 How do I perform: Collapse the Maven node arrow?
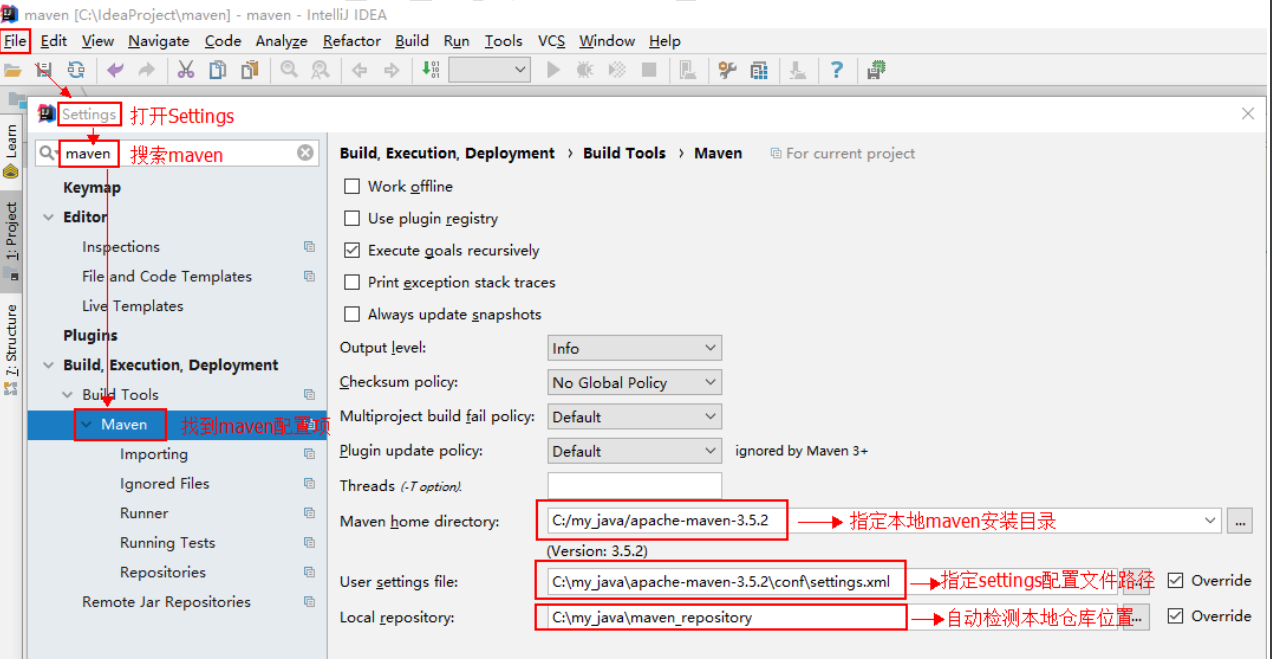pos(88,425)
